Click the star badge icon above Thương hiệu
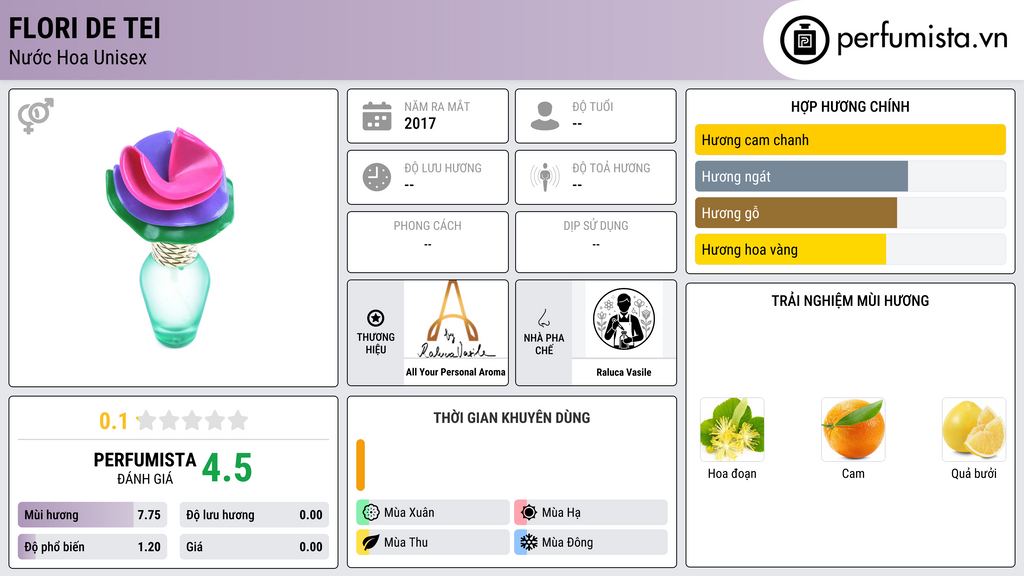The width and height of the screenshot is (1024, 576). point(376,318)
